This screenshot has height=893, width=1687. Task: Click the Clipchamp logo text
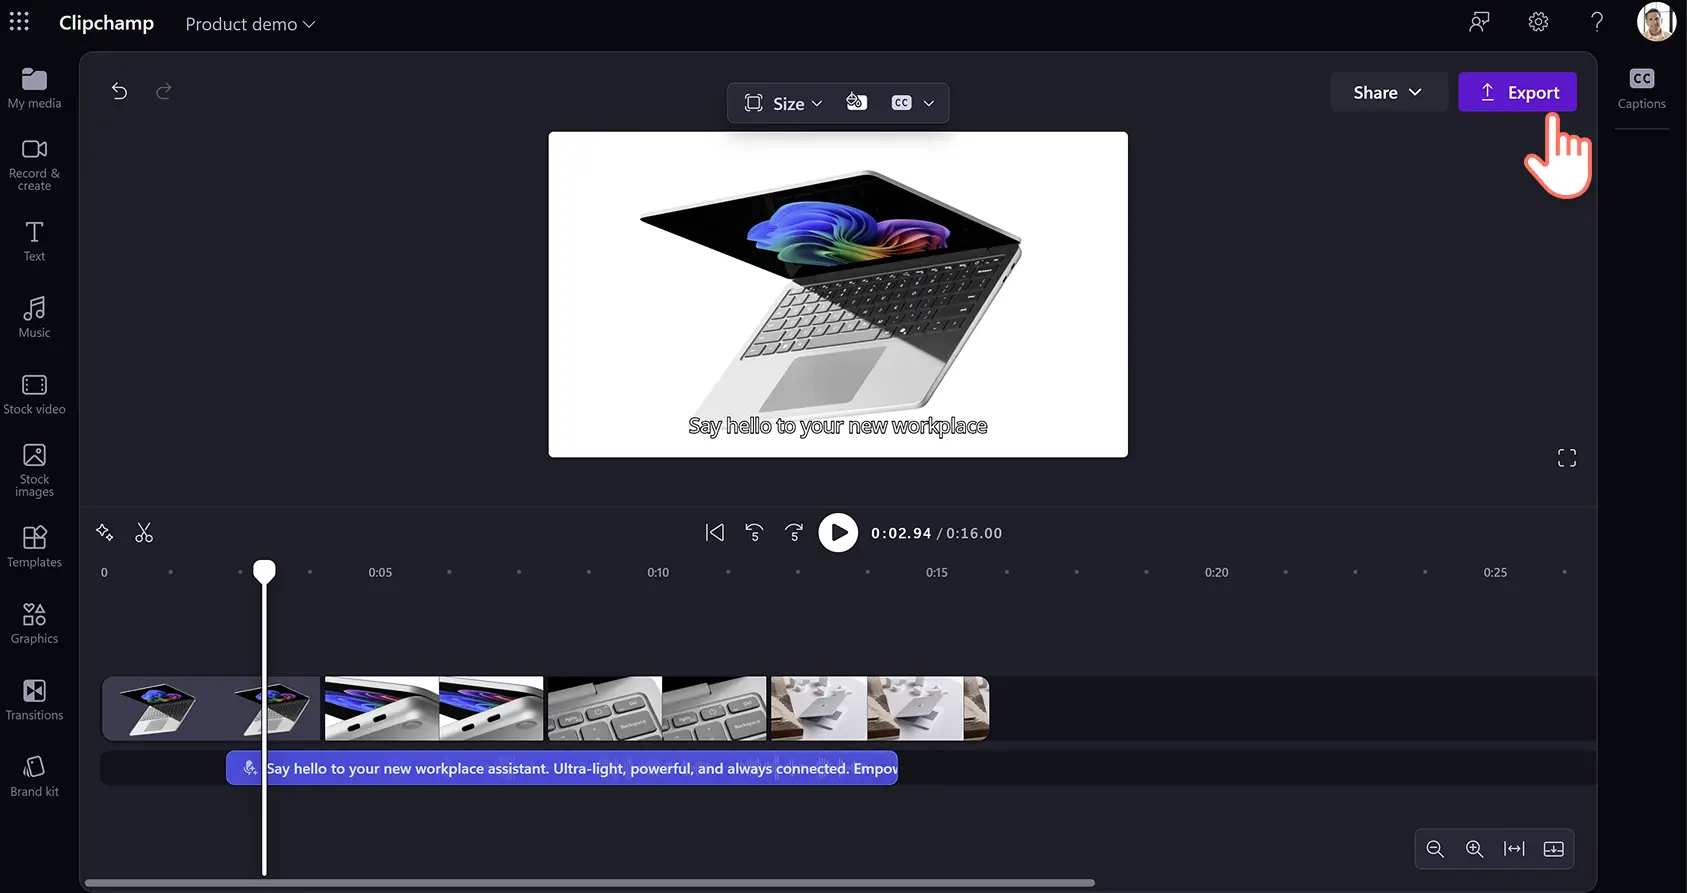[x=106, y=23]
